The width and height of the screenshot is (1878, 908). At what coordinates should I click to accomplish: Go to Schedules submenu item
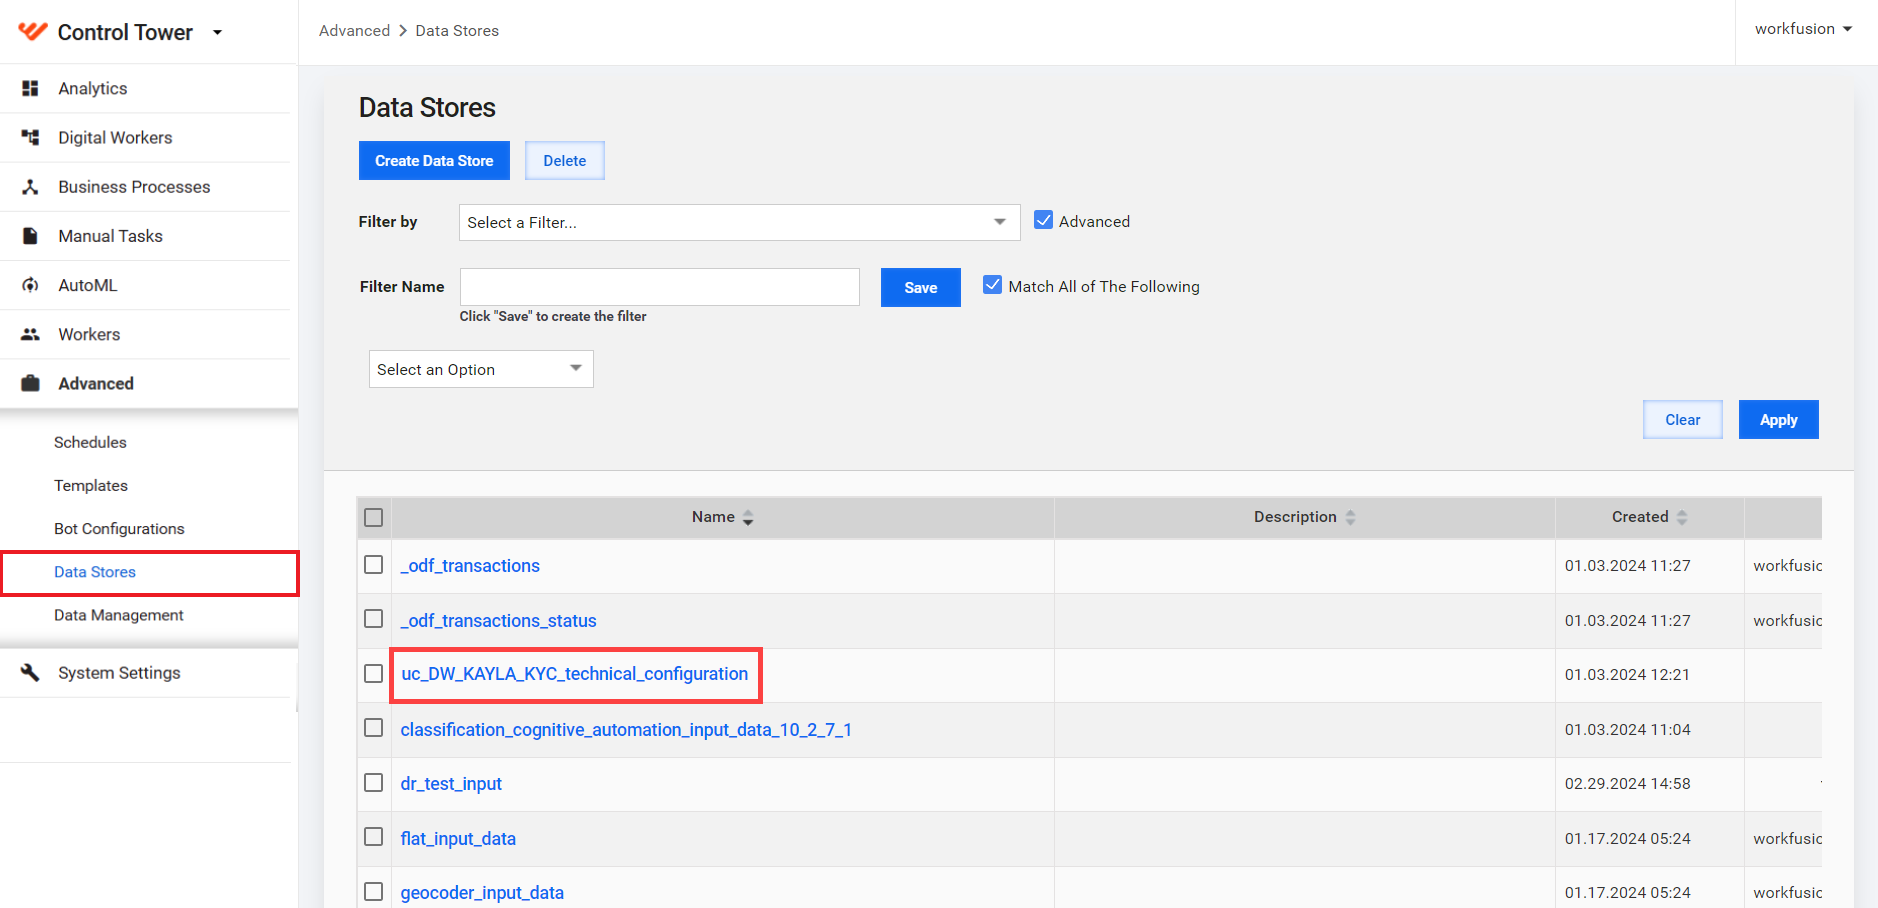click(x=90, y=442)
